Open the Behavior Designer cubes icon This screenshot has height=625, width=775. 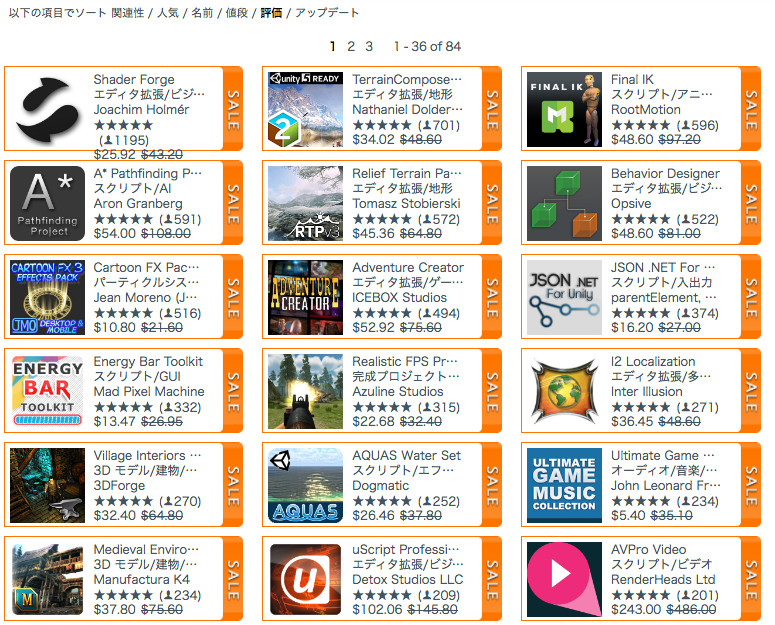click(564, 203)
